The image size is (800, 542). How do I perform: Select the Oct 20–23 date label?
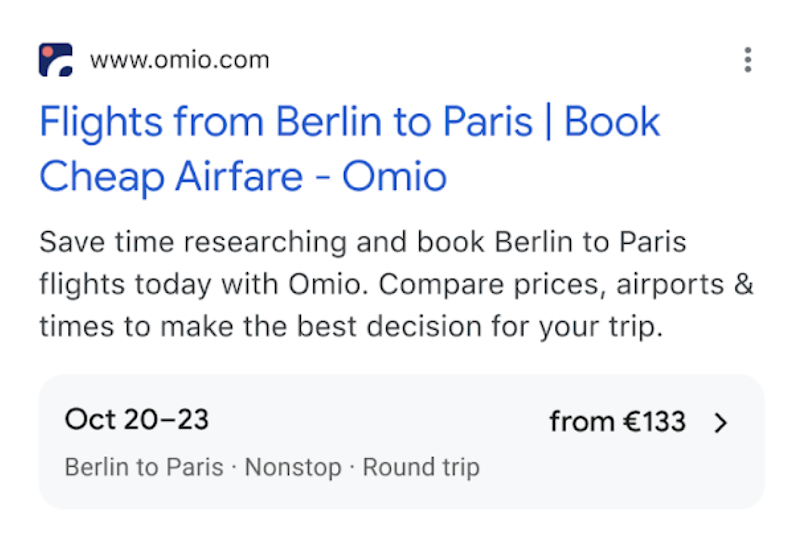click(x=136, y=419)
